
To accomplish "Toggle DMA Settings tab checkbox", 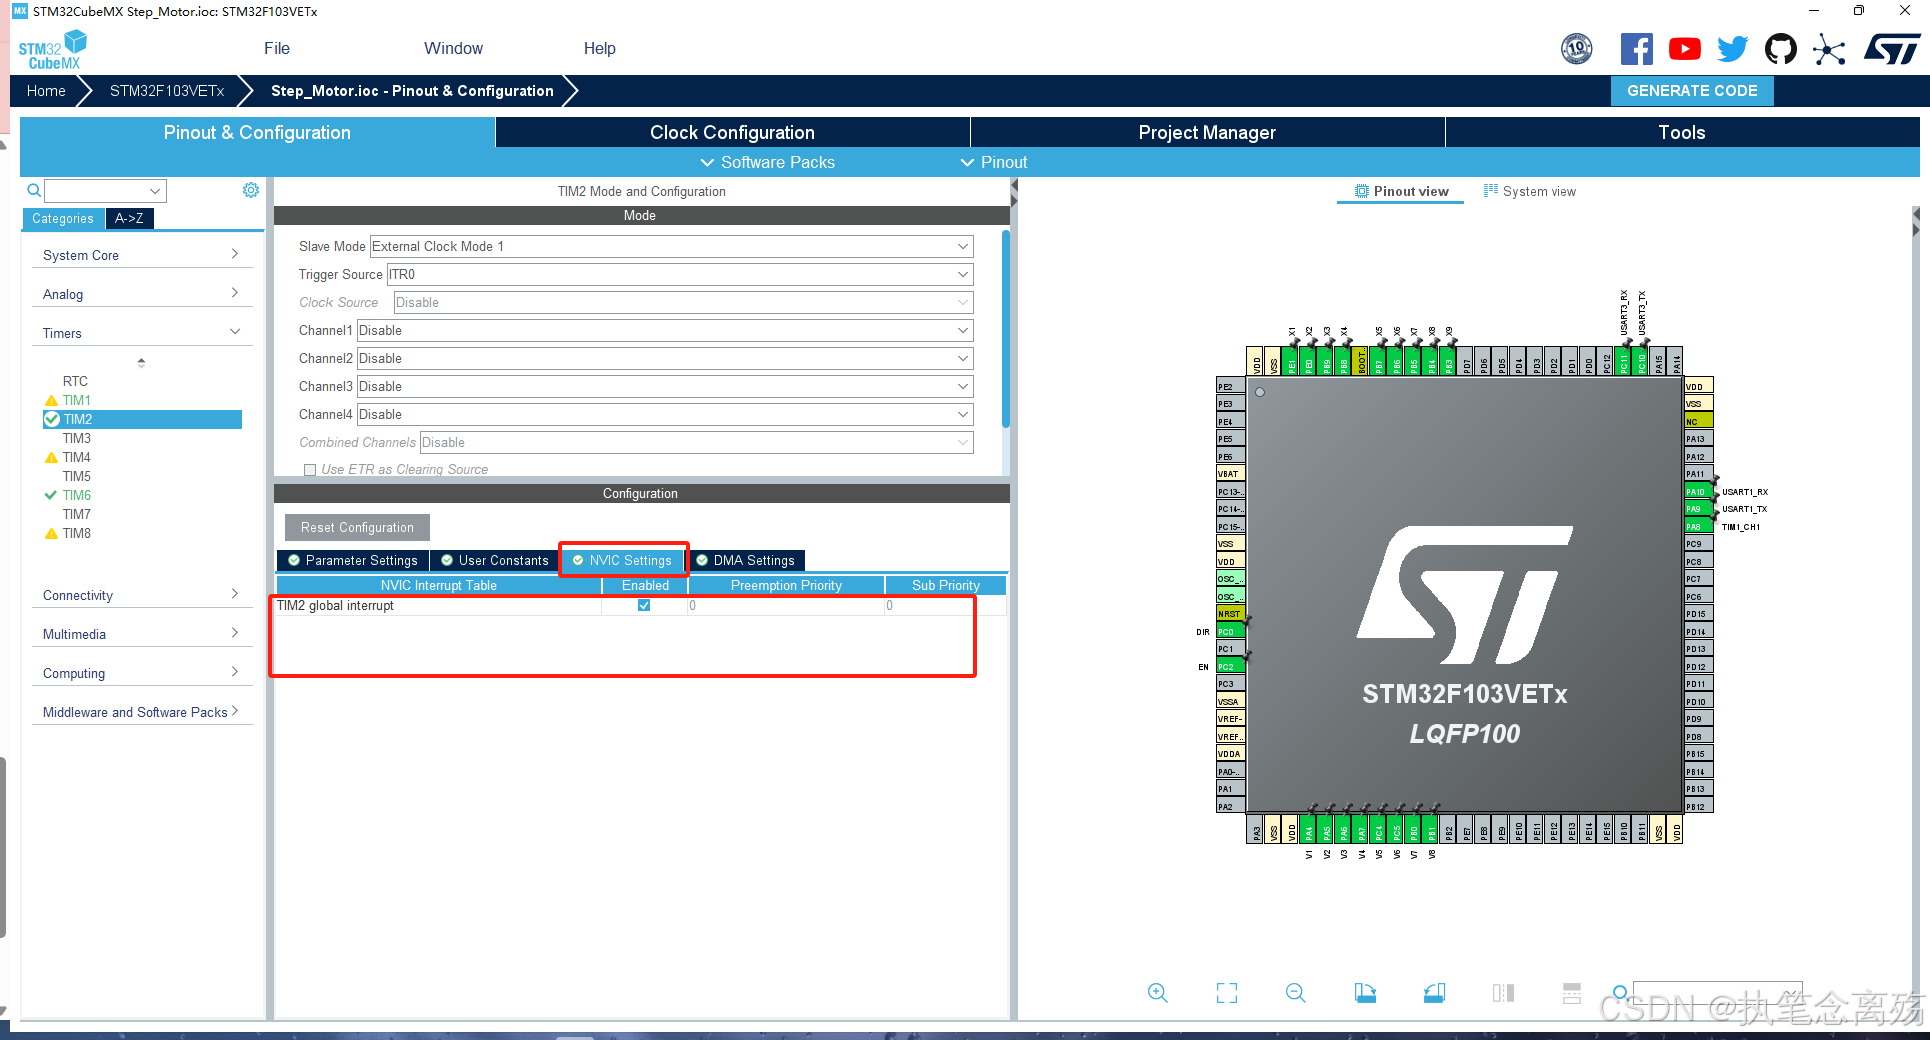I will pos(705,560).
